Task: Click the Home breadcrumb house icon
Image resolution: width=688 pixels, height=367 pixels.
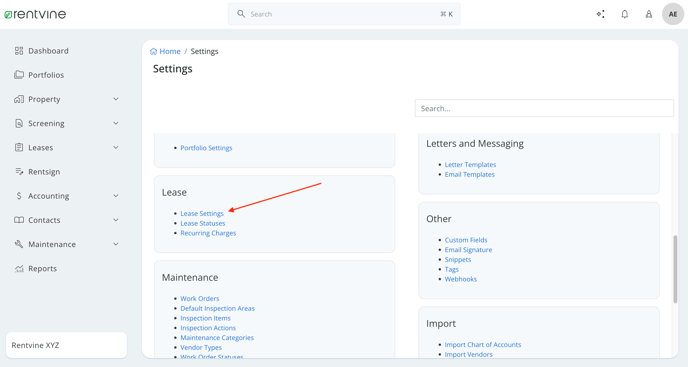Action: coord(154,51)
